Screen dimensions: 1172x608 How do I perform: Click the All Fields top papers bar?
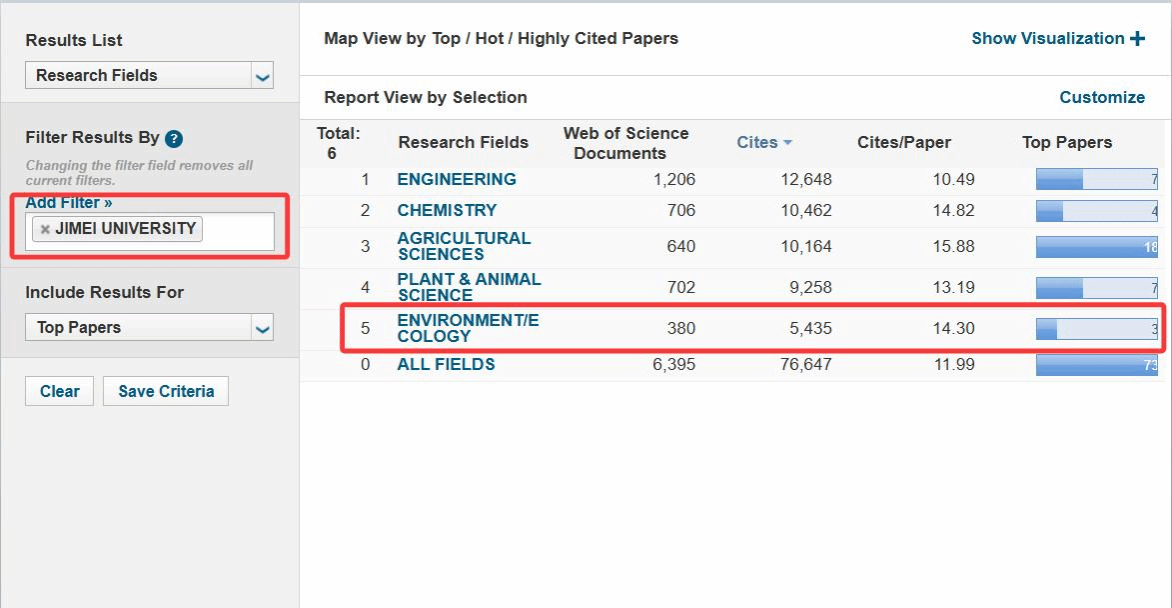click(1096, 365)
